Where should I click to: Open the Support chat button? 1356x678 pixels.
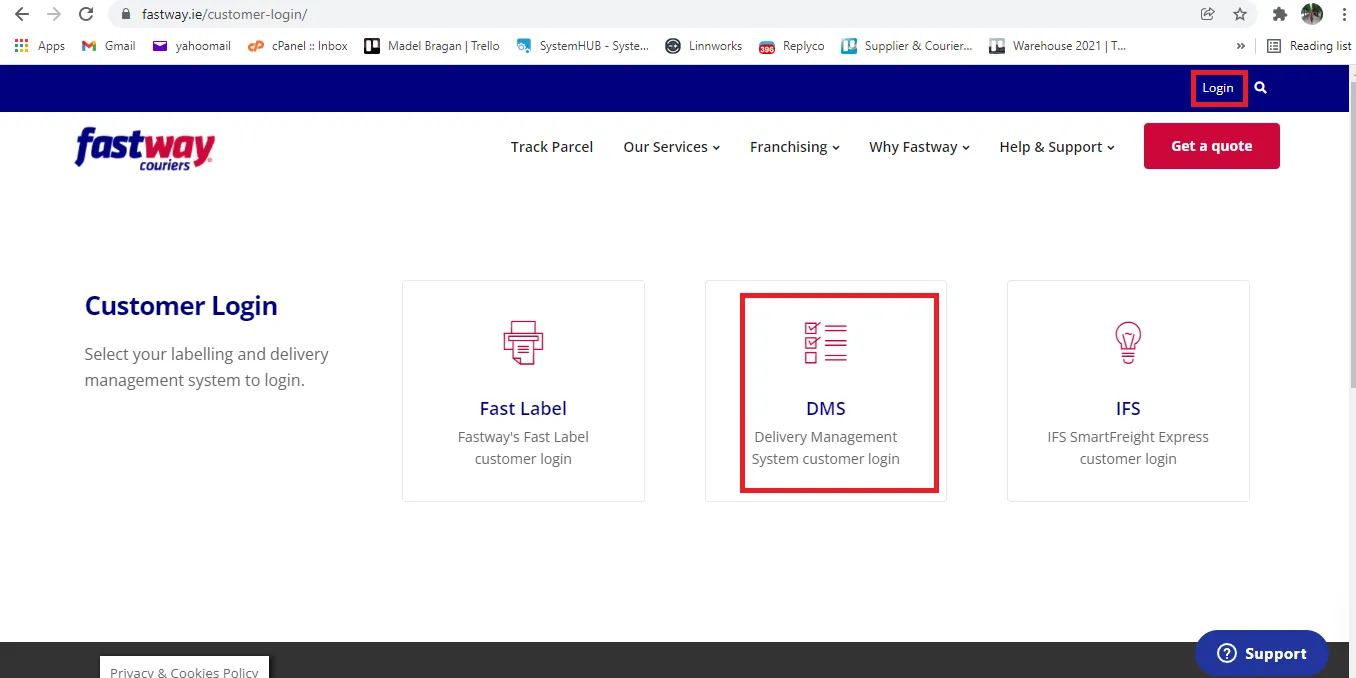coord(1262,653)
